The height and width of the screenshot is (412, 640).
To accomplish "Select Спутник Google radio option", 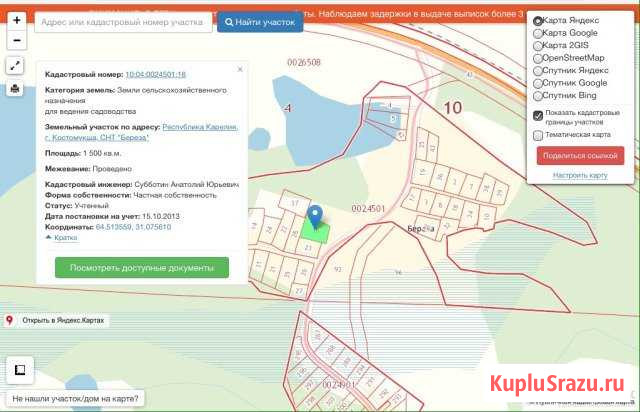I will pyautogui.click(x=538, y=83).
